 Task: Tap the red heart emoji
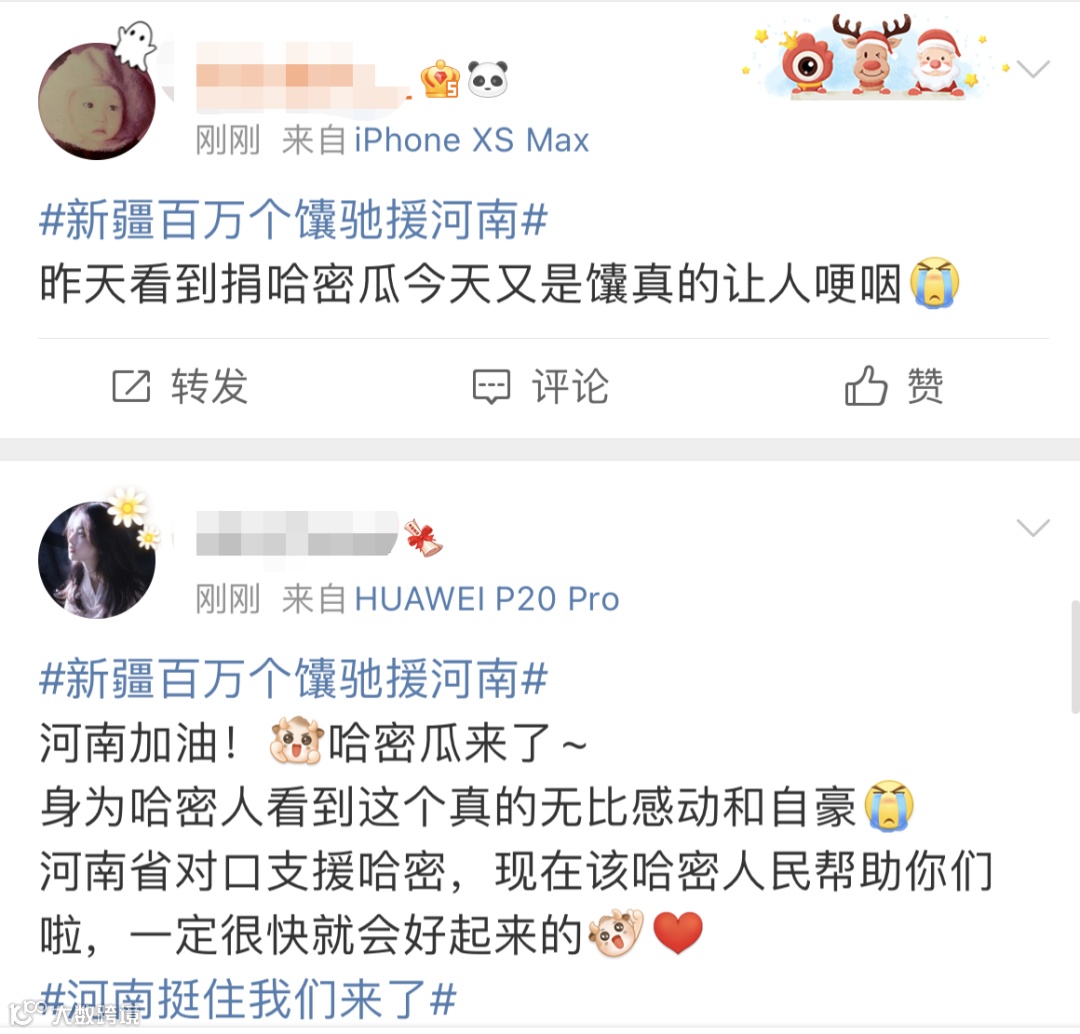678,932
